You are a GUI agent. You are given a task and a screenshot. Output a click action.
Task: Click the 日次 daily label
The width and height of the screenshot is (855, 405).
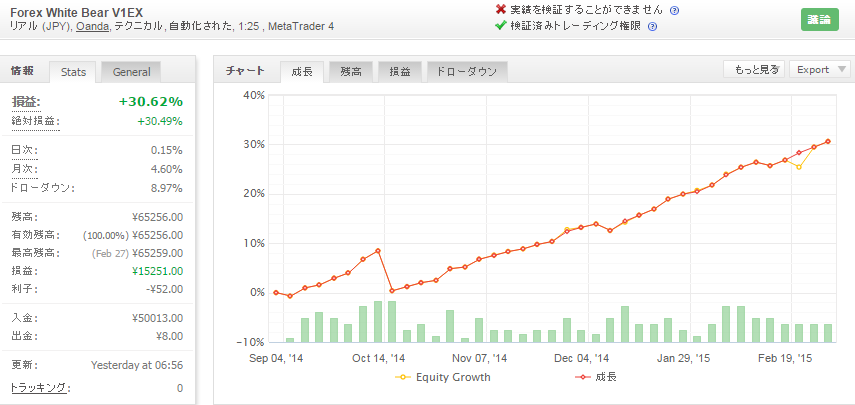(x=25, y=150)
